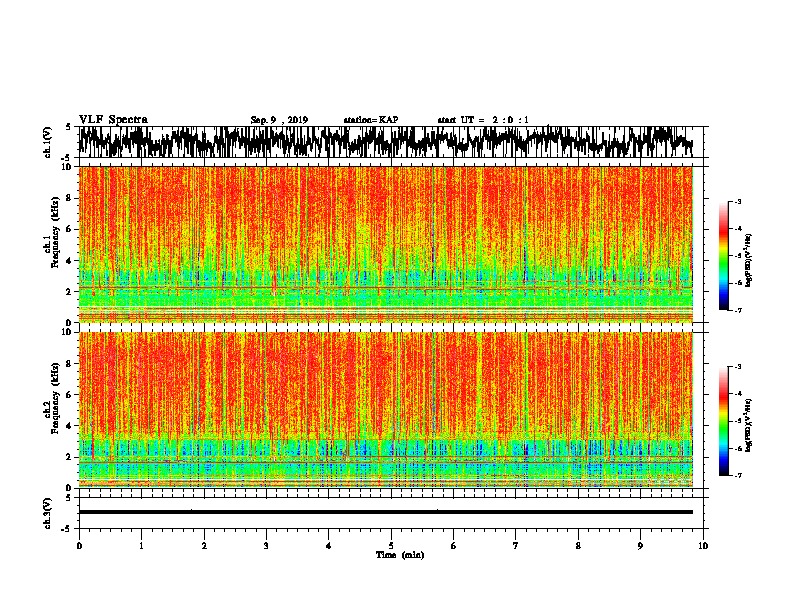Screen dimensions: 792x612
Task: Click the "Time (min)" axis title
Action: pyautogui.click(x=400, y=555)
